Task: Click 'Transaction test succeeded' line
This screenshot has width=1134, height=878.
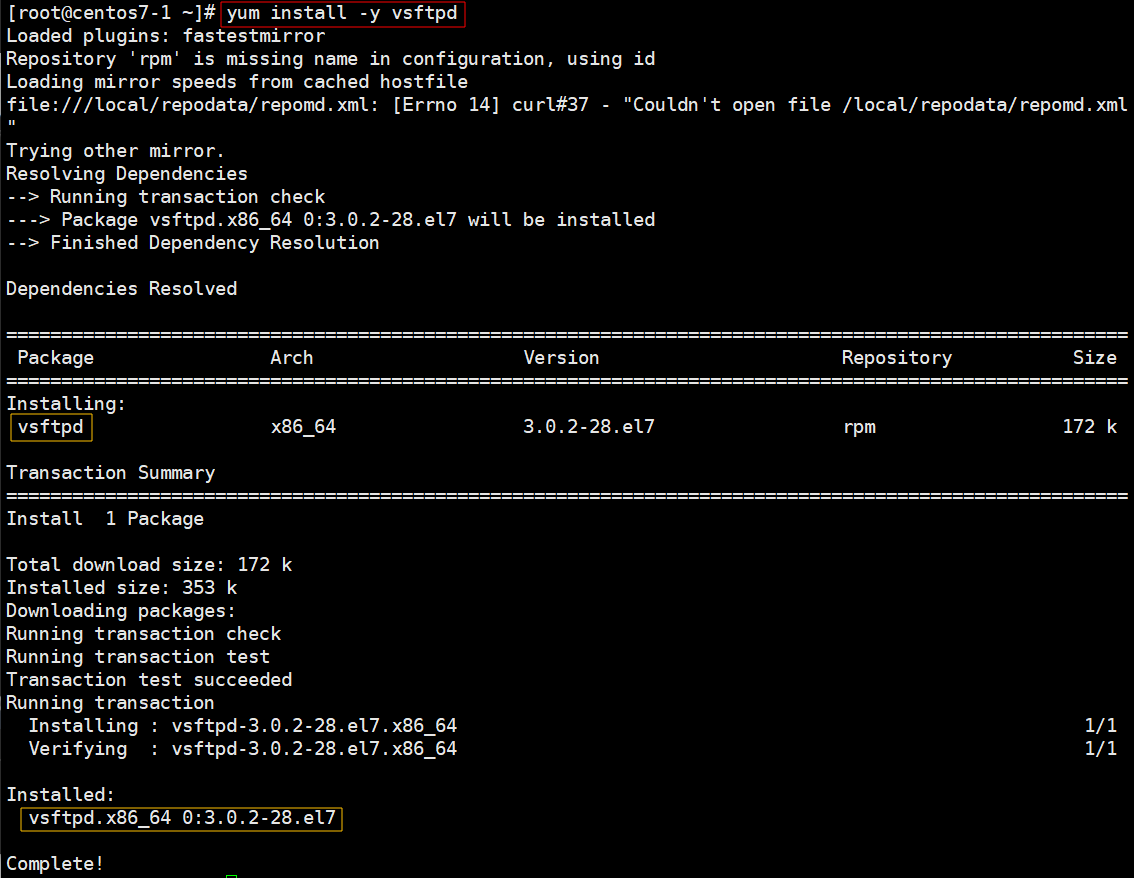Action: 149,681
